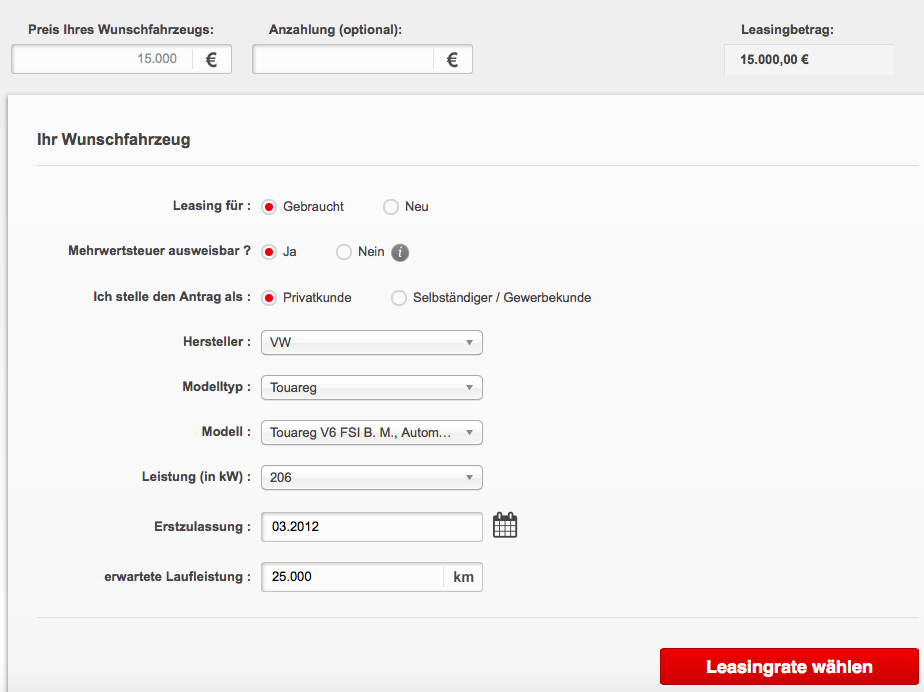The width and height of the screenshot is (924, 692).
Task: Open the Modelltyp dropdown showing Touareg
Action: (x=372, y=387)
